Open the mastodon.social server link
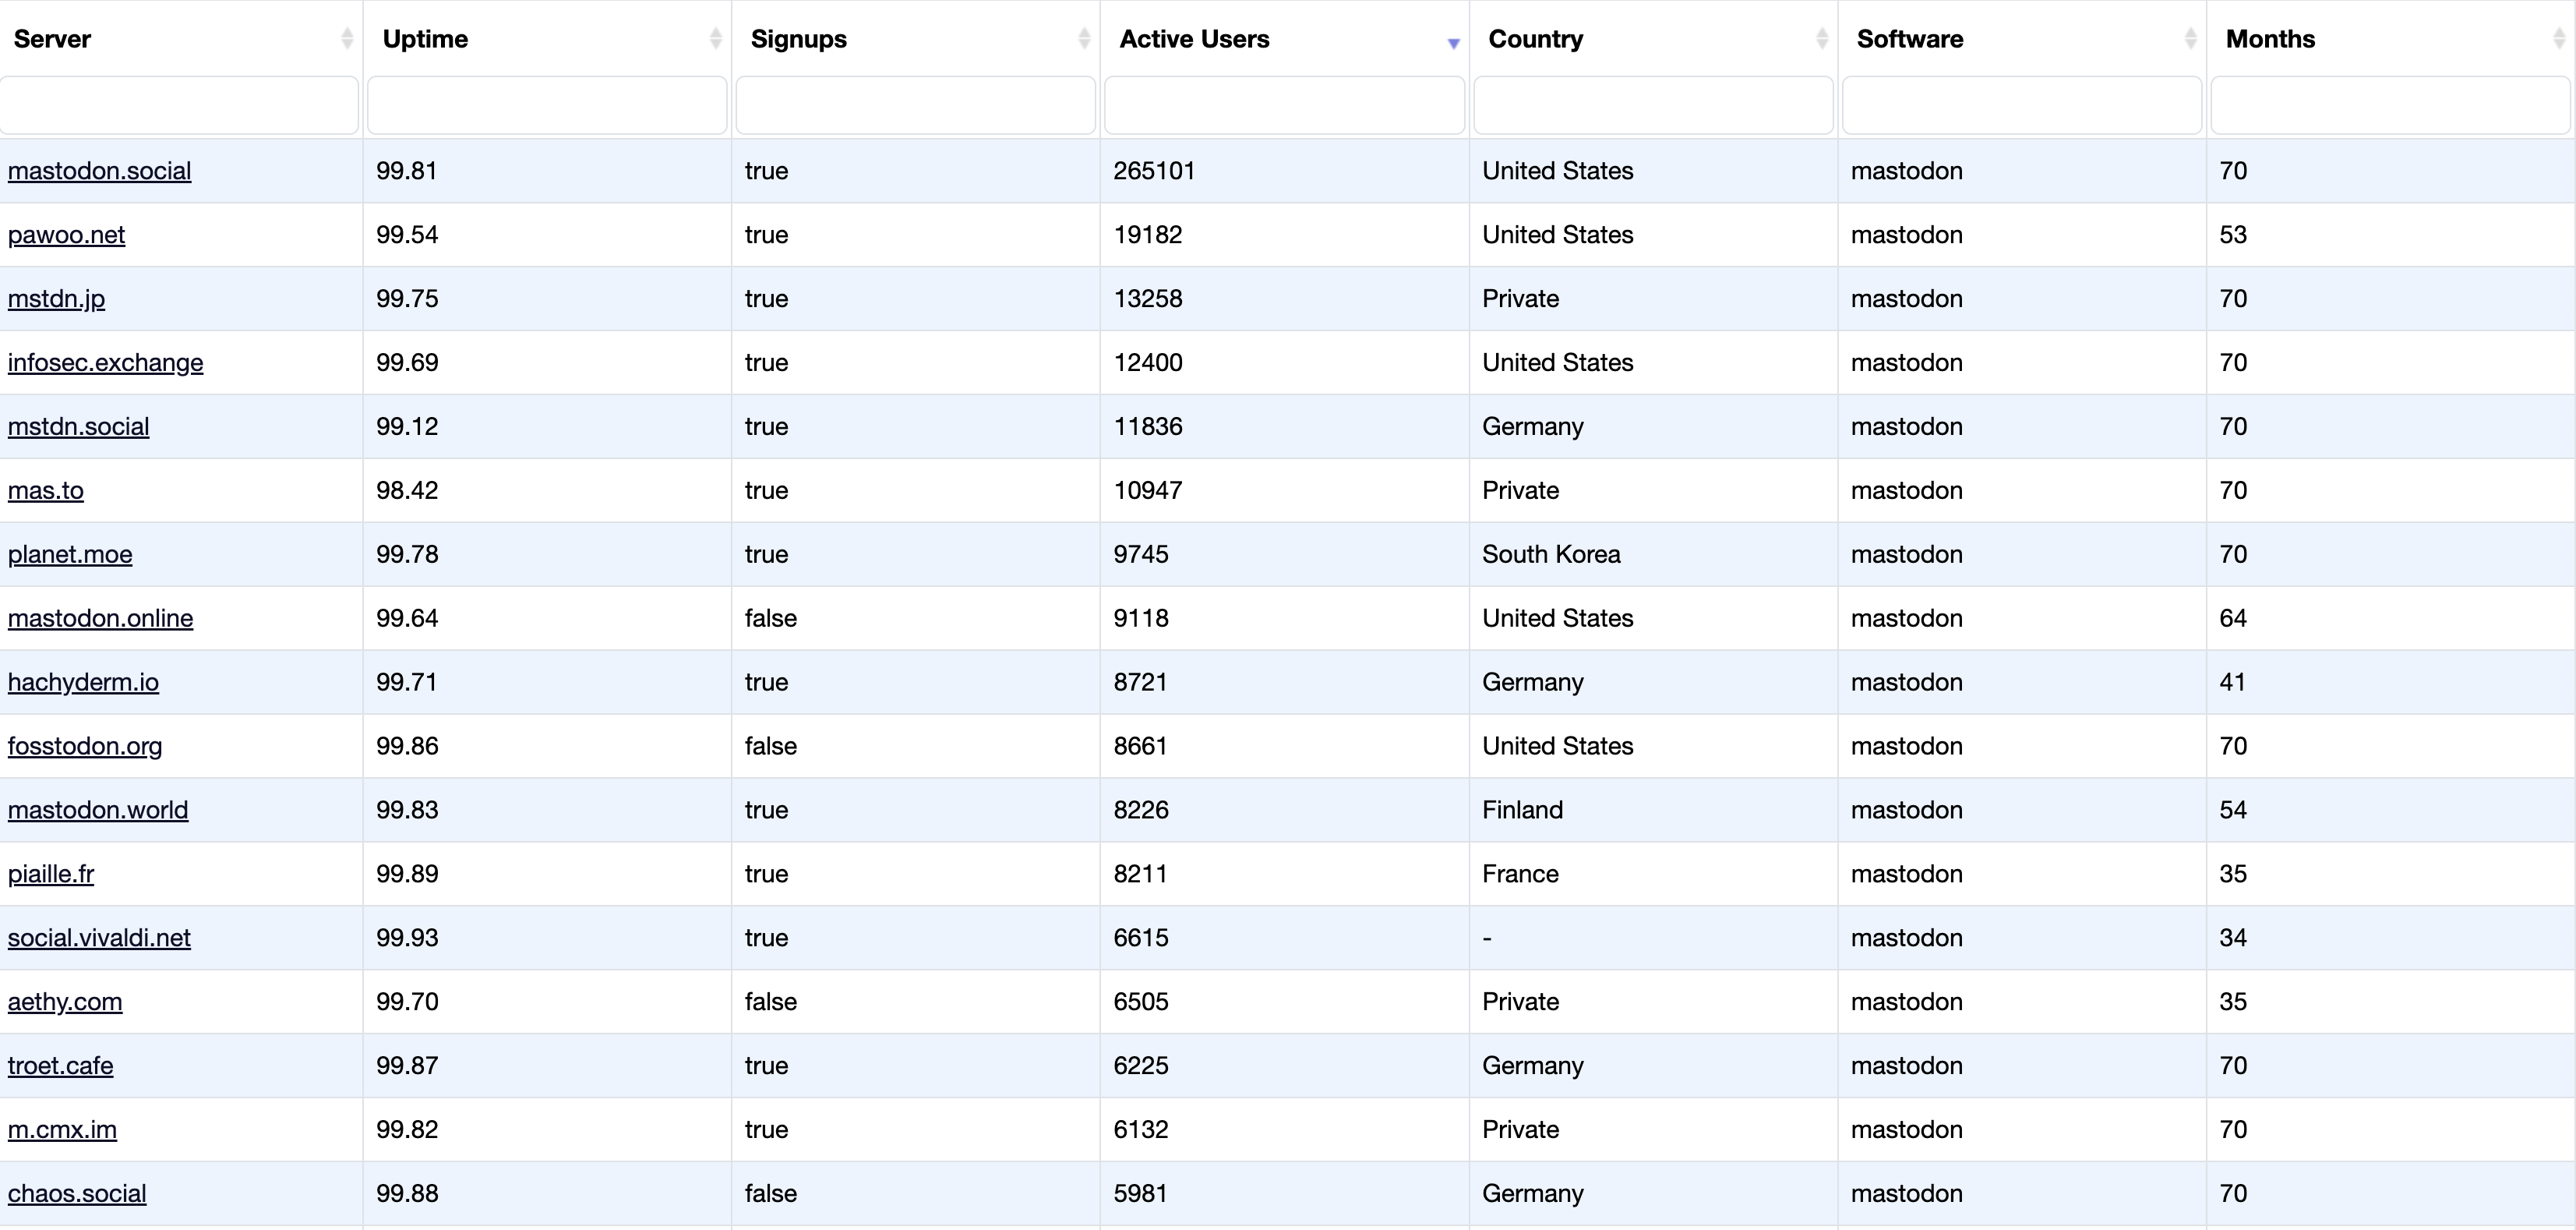 (99, 171)
